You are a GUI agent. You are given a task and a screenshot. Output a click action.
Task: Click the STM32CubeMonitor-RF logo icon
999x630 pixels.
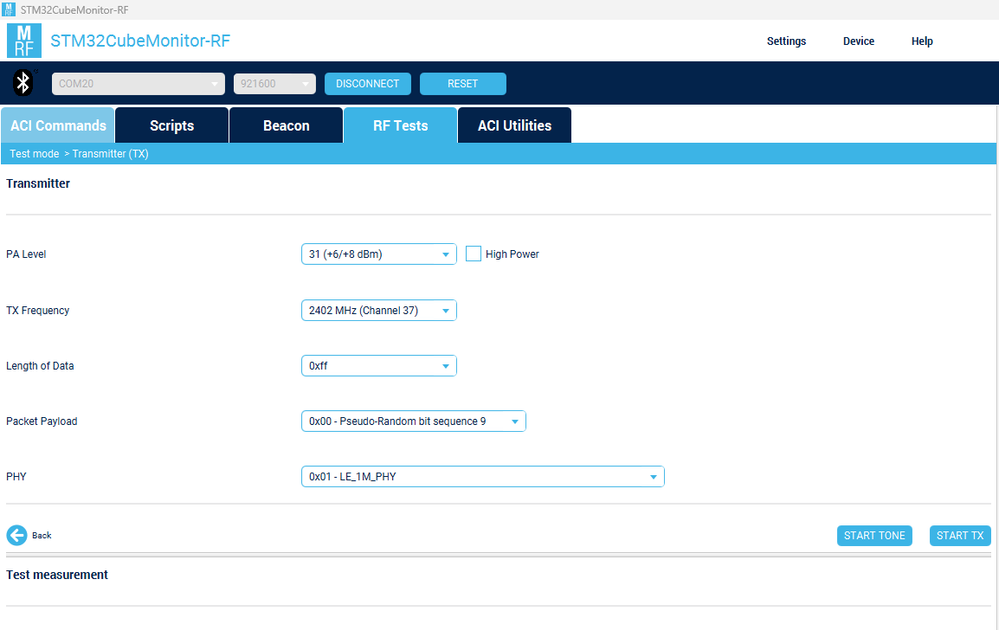(x=24, y=41)
